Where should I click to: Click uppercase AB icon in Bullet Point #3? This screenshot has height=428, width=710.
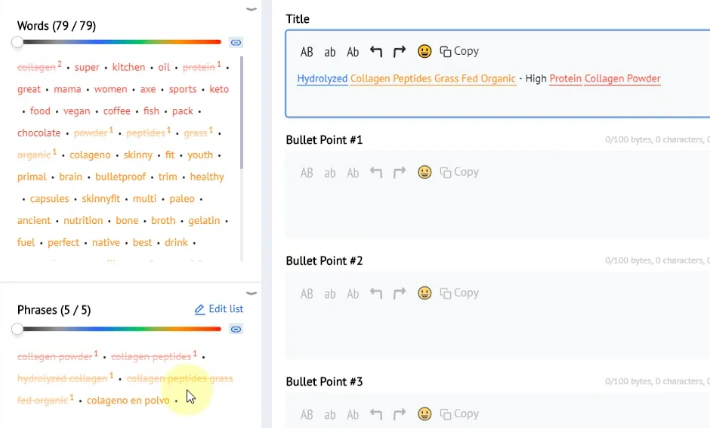[307, 414]
